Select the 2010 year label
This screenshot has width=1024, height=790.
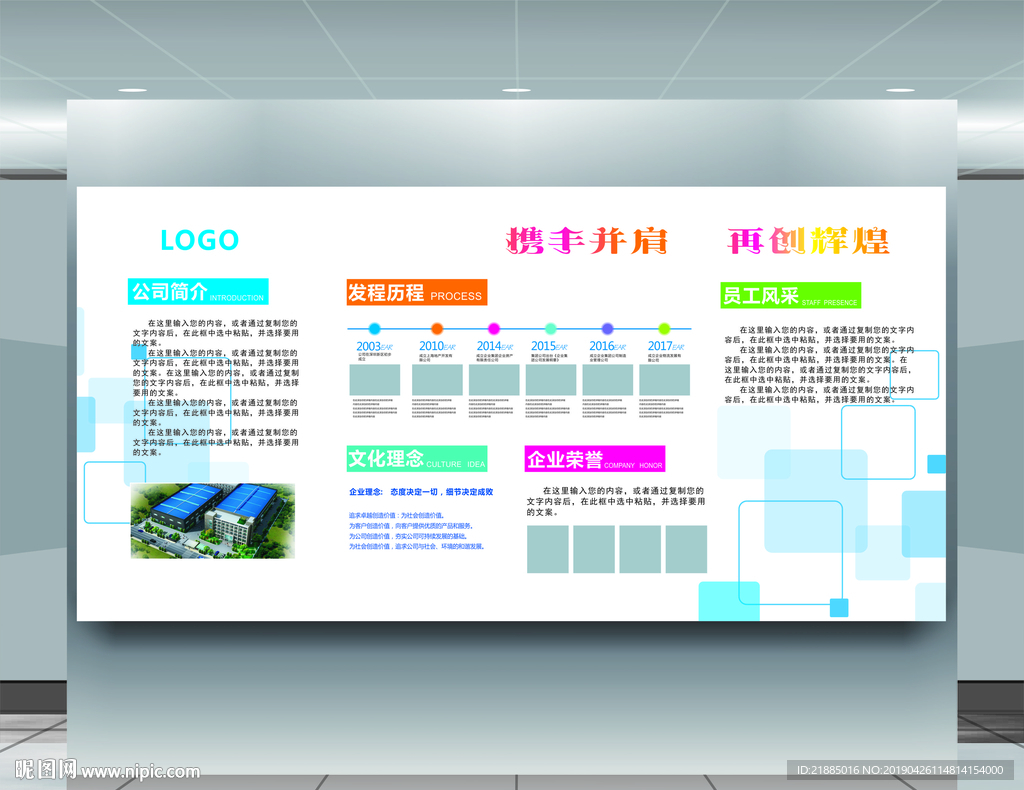[437, 346]
